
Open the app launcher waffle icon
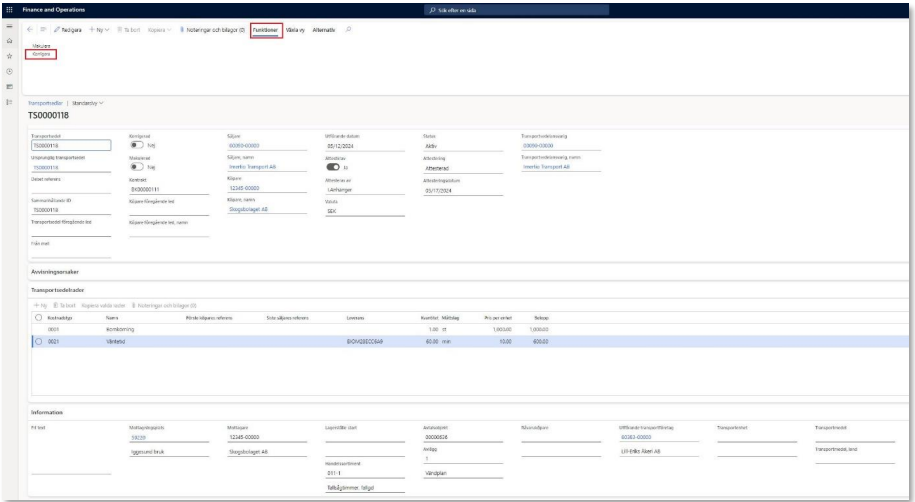(9, 9)
